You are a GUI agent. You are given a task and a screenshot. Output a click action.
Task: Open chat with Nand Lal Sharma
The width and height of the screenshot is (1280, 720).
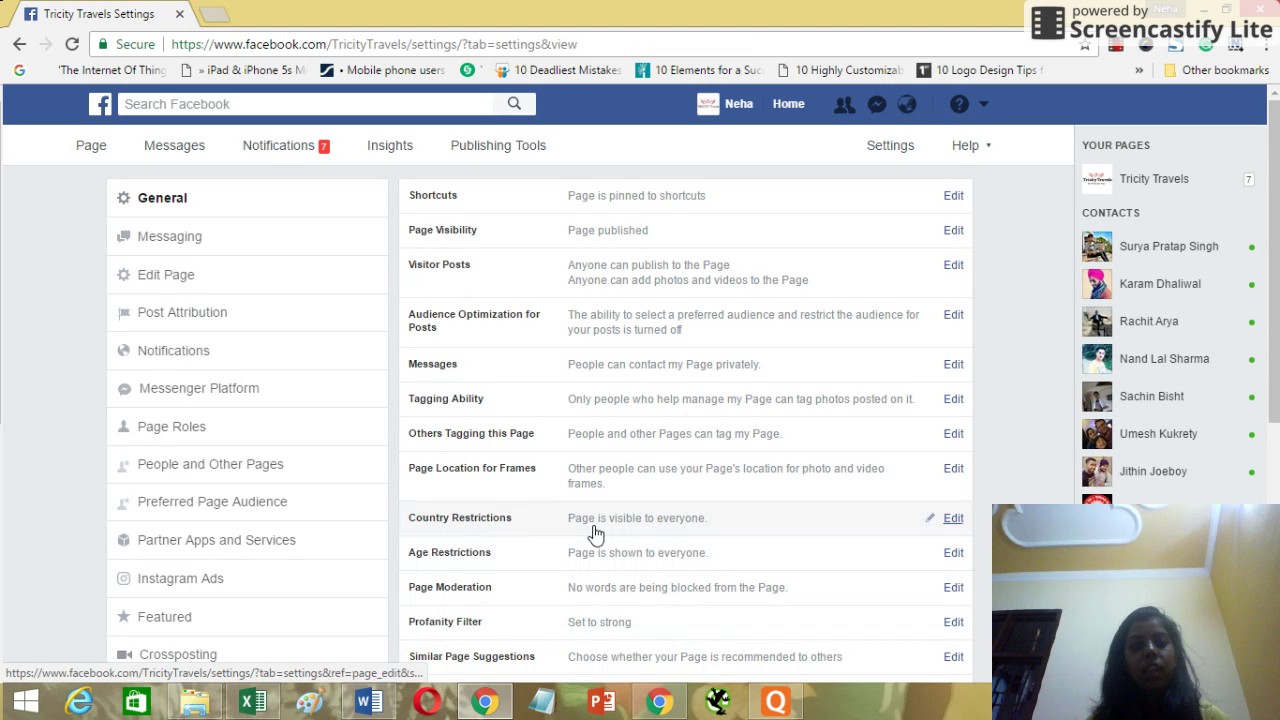coord(1168,359)
